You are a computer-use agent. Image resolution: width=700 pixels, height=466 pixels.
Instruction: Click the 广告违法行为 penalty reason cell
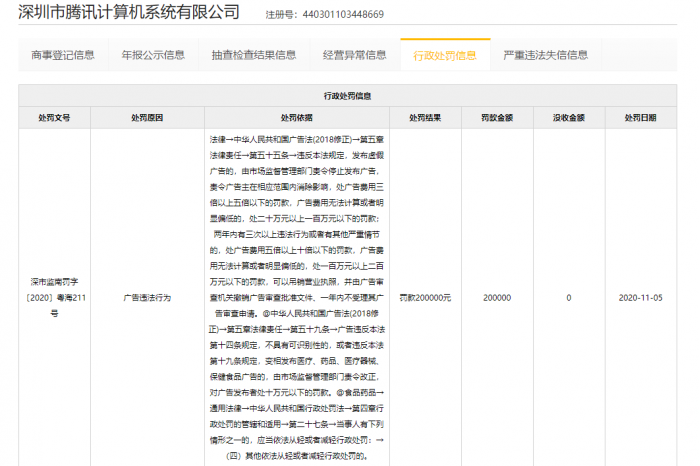click(x=146, y=297)
